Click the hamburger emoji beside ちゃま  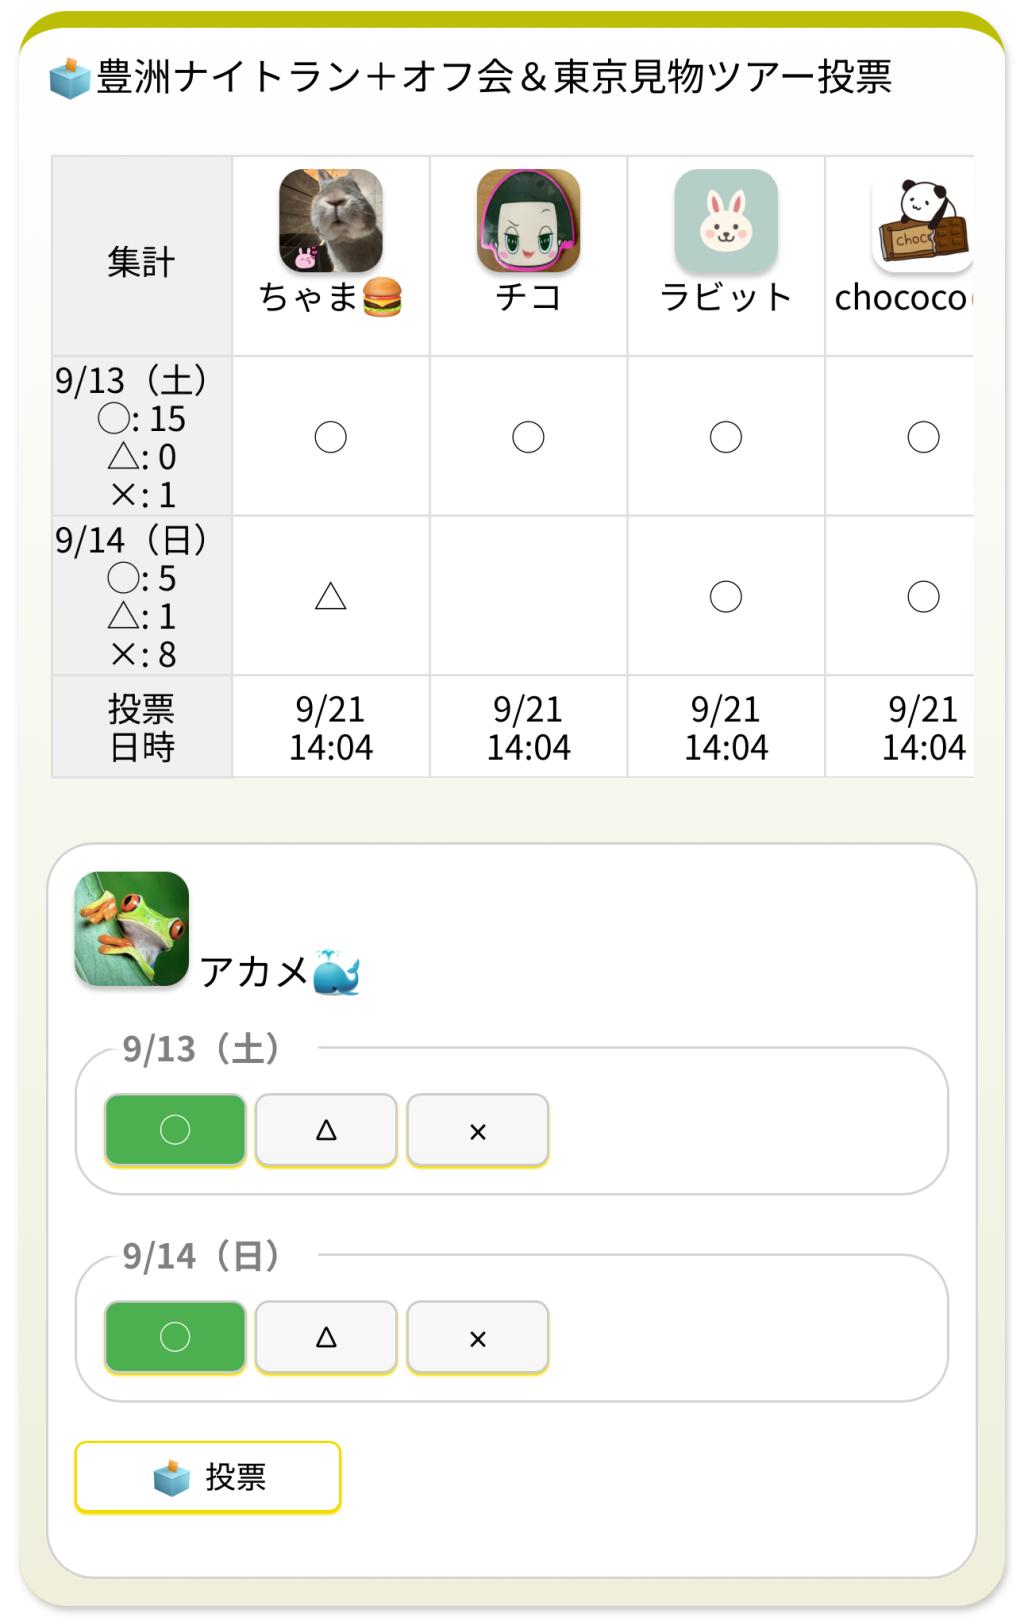[x=382, y=297]
